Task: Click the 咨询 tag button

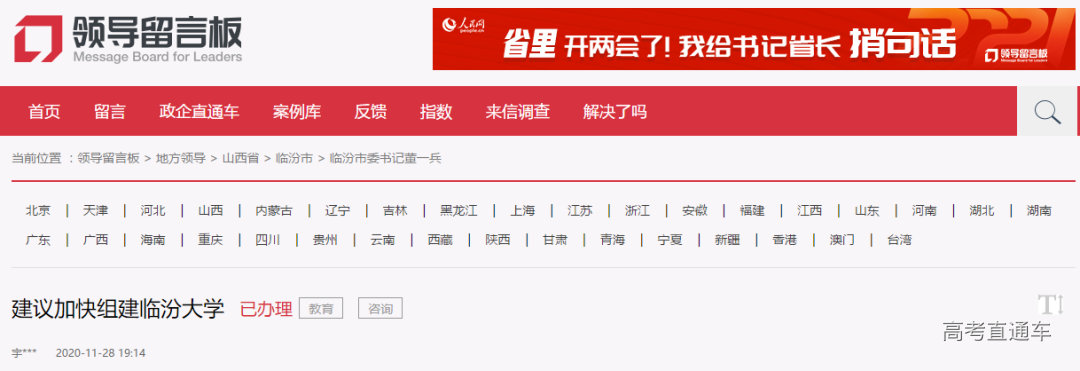Action: click(380, 309)
